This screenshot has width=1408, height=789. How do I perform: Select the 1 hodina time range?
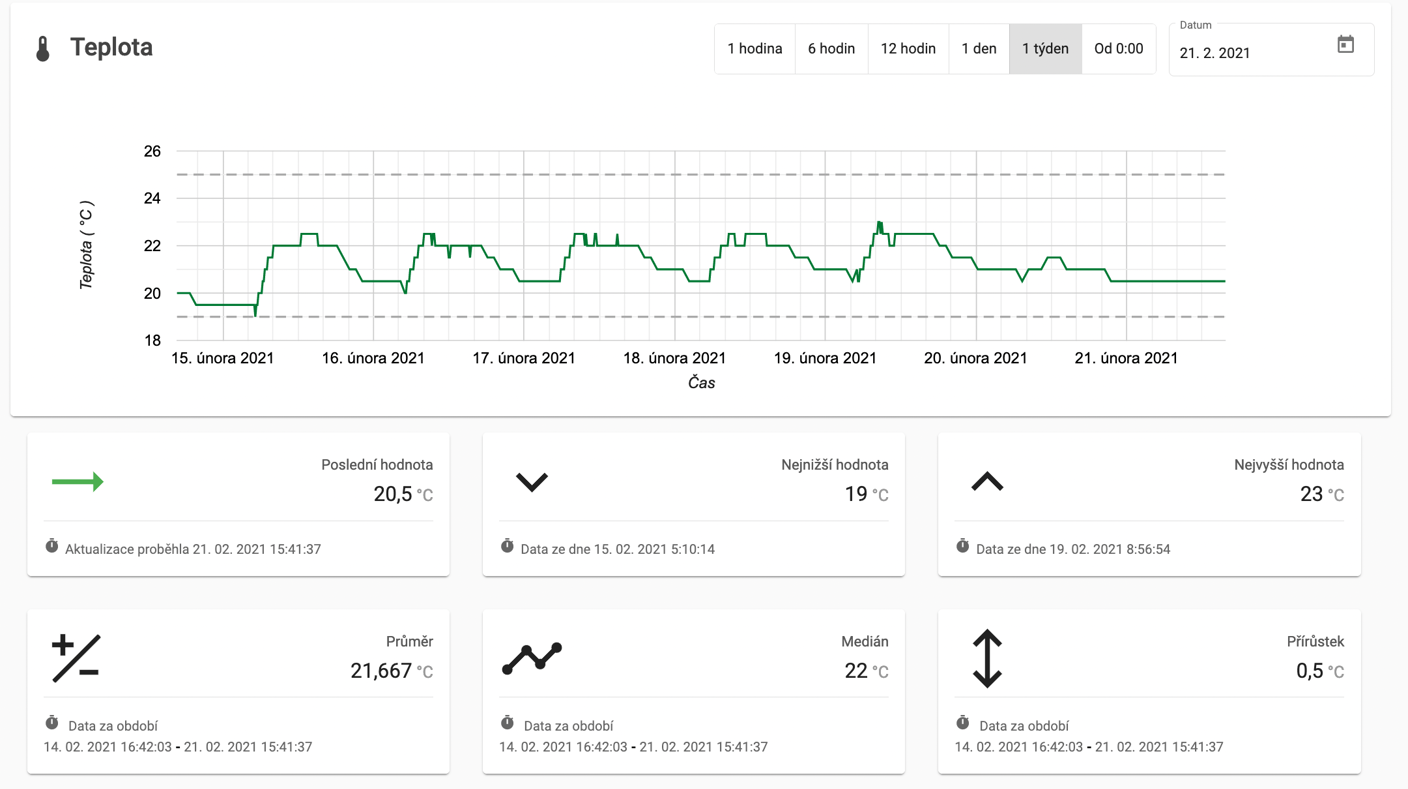click(754, 49)
